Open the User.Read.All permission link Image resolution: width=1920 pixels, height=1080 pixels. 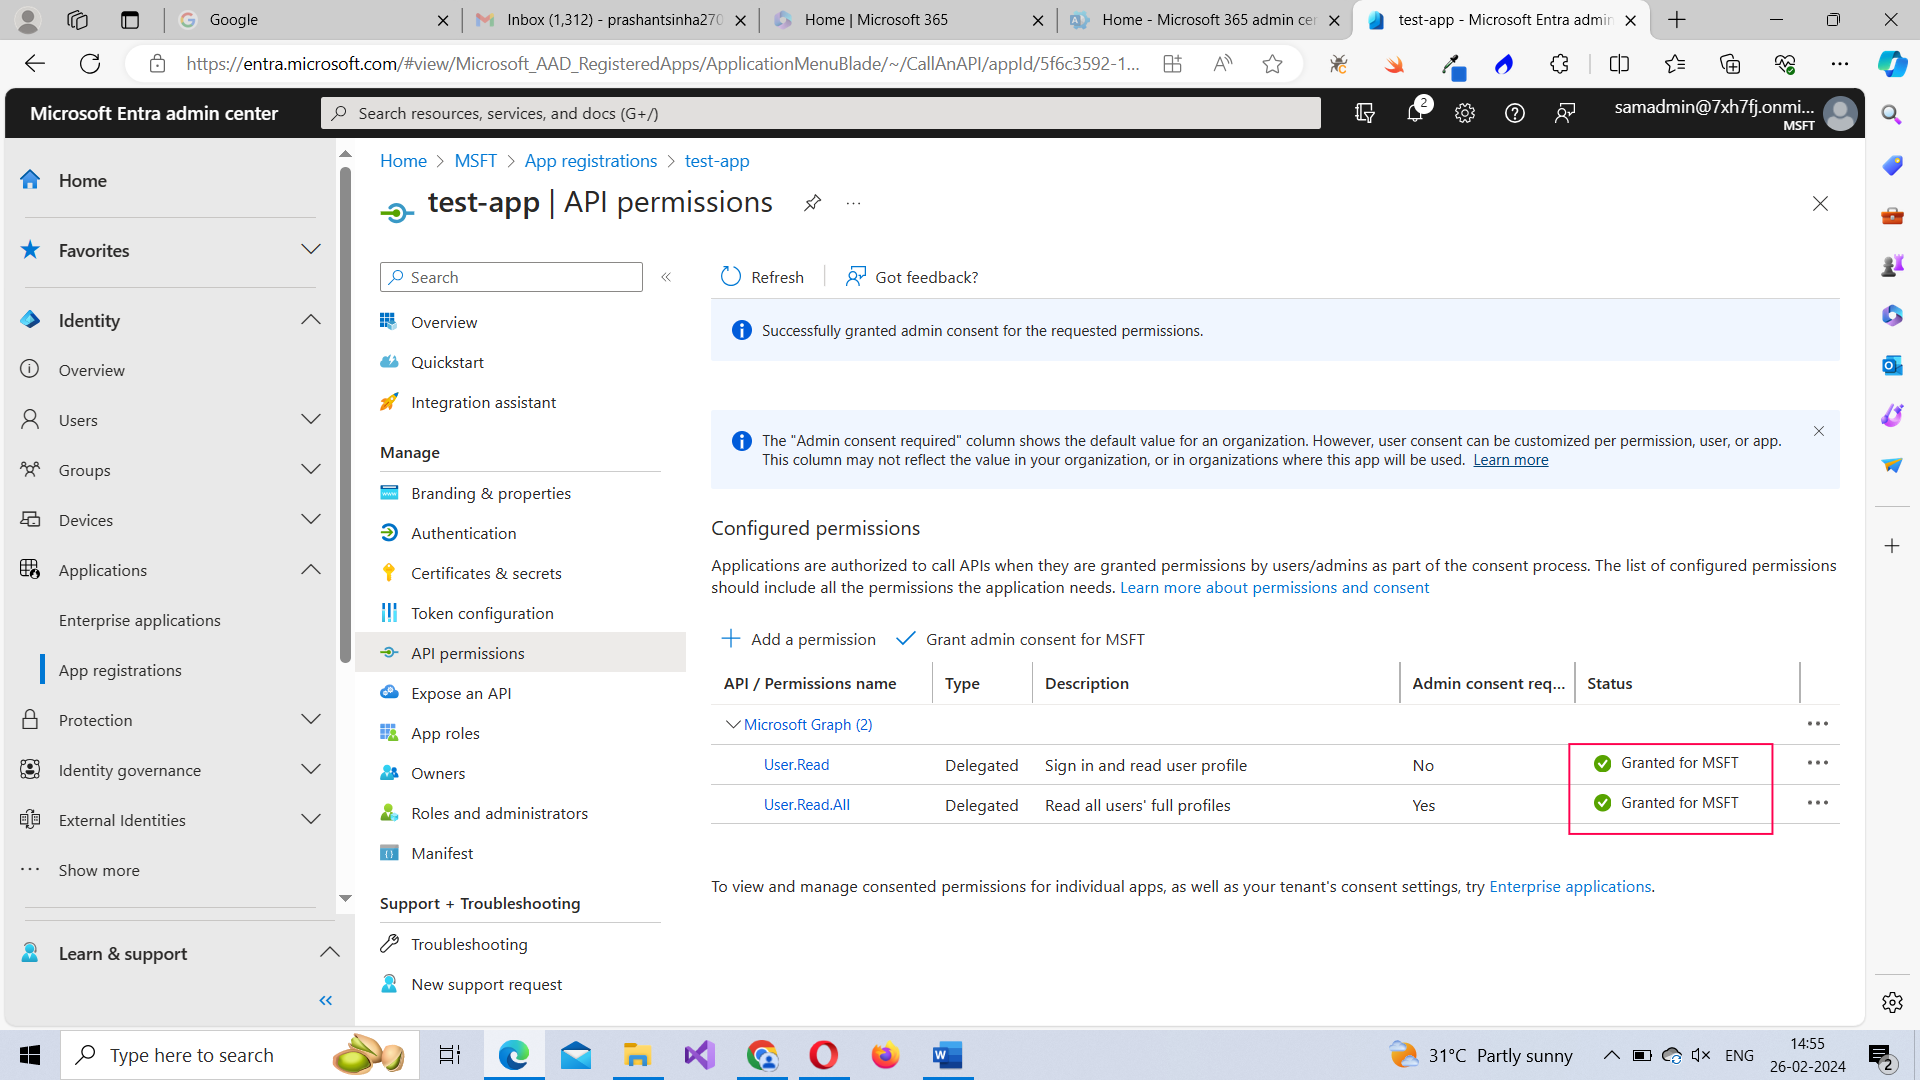[x=807, y=805]
